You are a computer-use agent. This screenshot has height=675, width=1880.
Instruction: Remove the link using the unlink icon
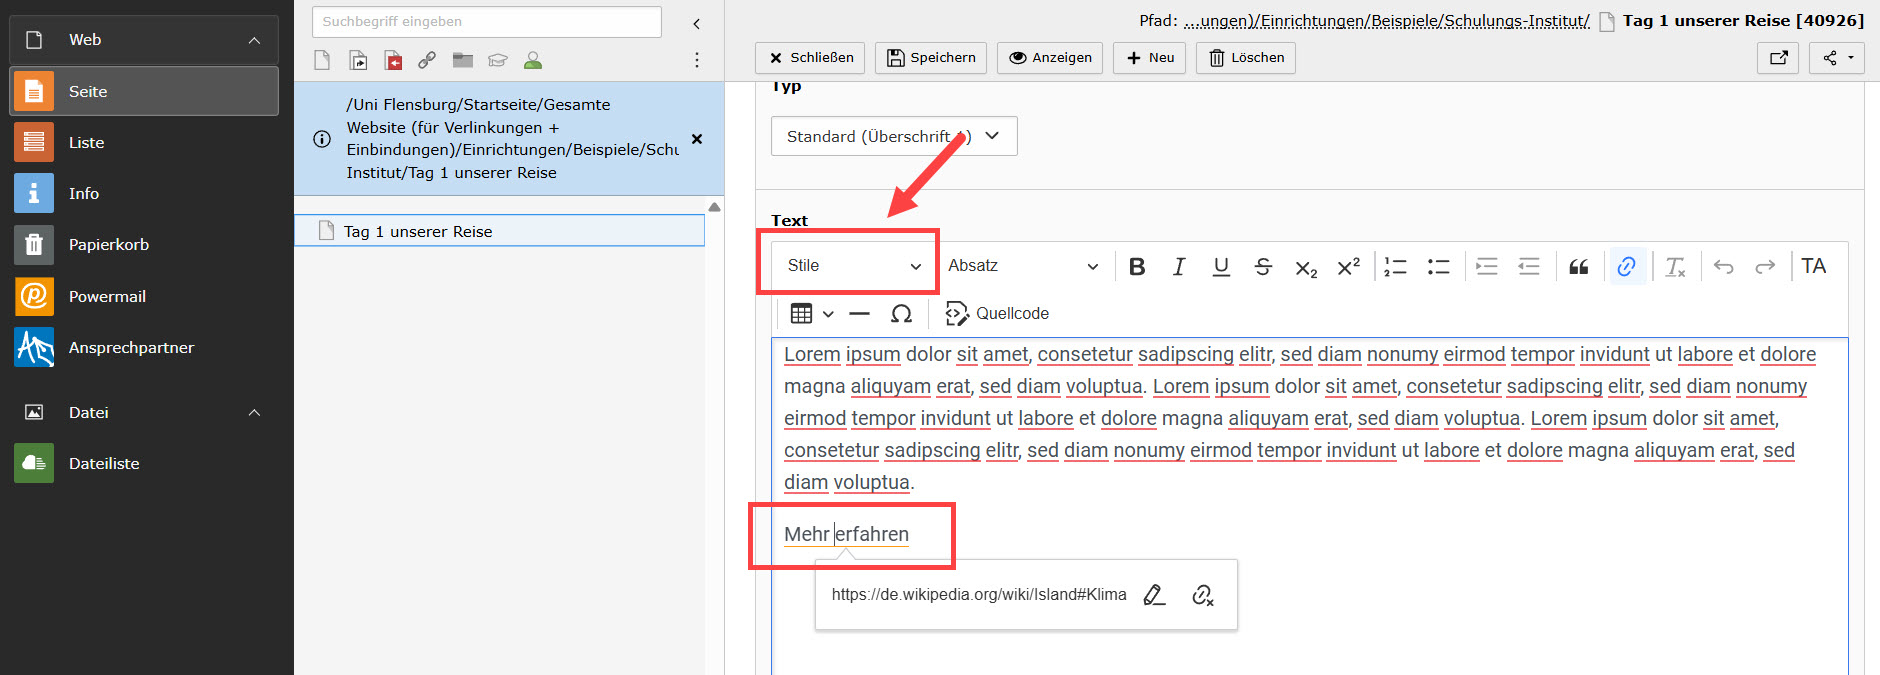point(1202,595)
